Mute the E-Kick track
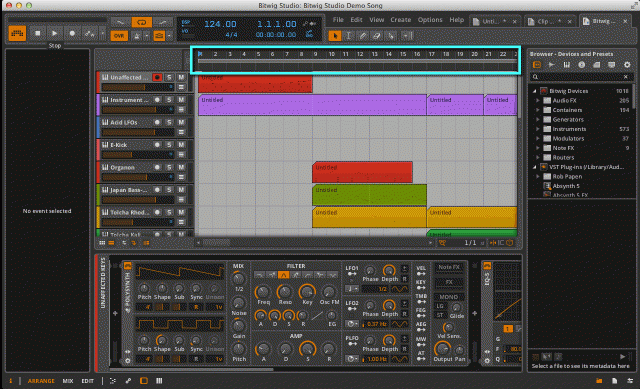 (181, 144)
